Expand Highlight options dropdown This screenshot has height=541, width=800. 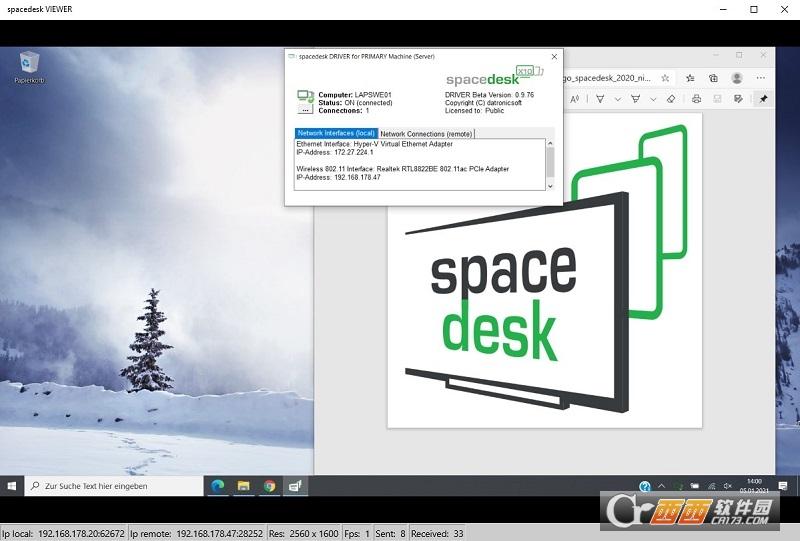tap(653, 99)
